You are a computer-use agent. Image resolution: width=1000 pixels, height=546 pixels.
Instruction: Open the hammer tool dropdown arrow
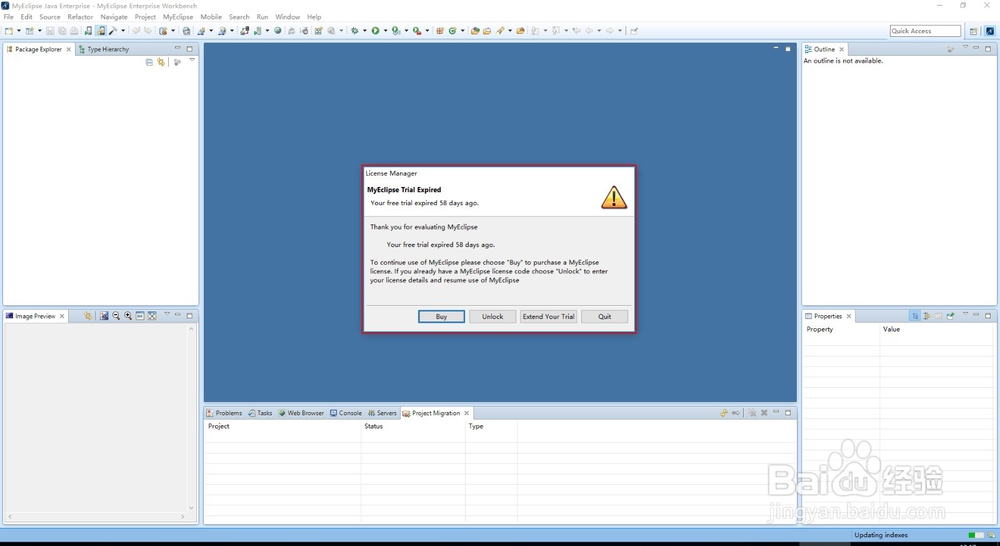122,31
